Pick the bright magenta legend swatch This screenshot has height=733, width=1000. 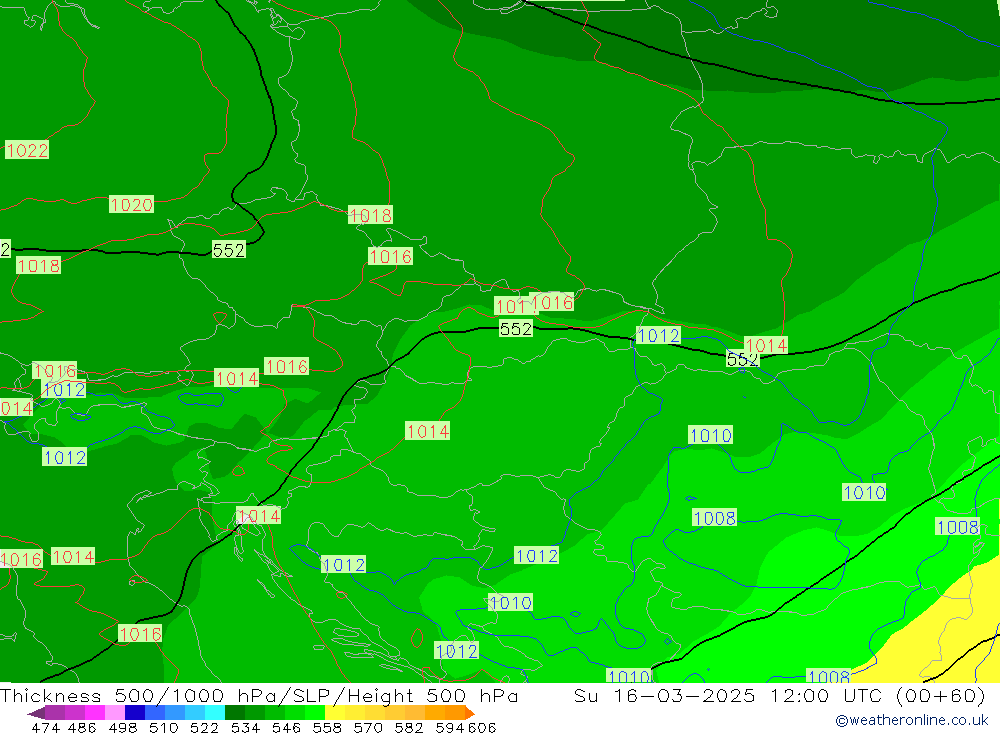pos(95,713)
